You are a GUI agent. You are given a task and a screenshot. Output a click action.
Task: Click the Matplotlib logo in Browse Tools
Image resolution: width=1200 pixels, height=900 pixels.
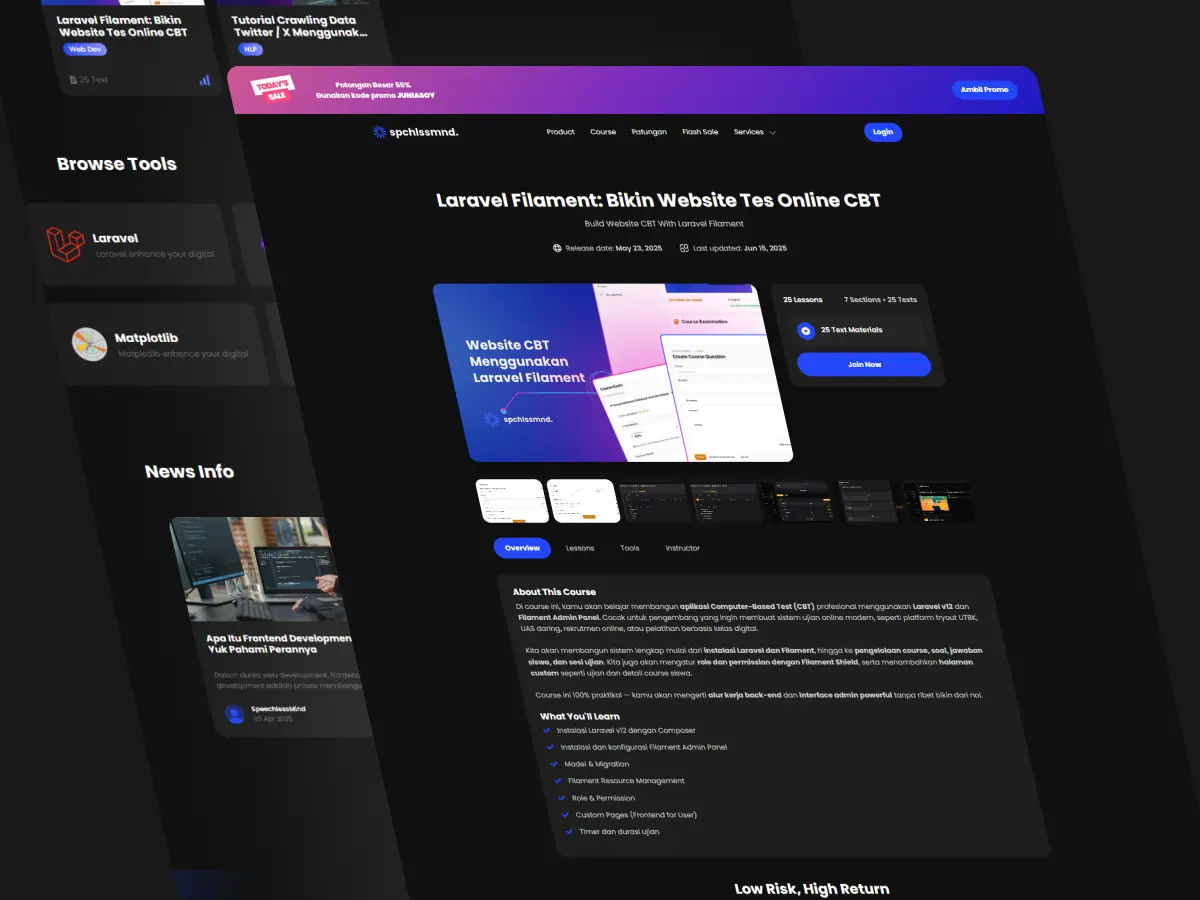(x=89, y=344)
